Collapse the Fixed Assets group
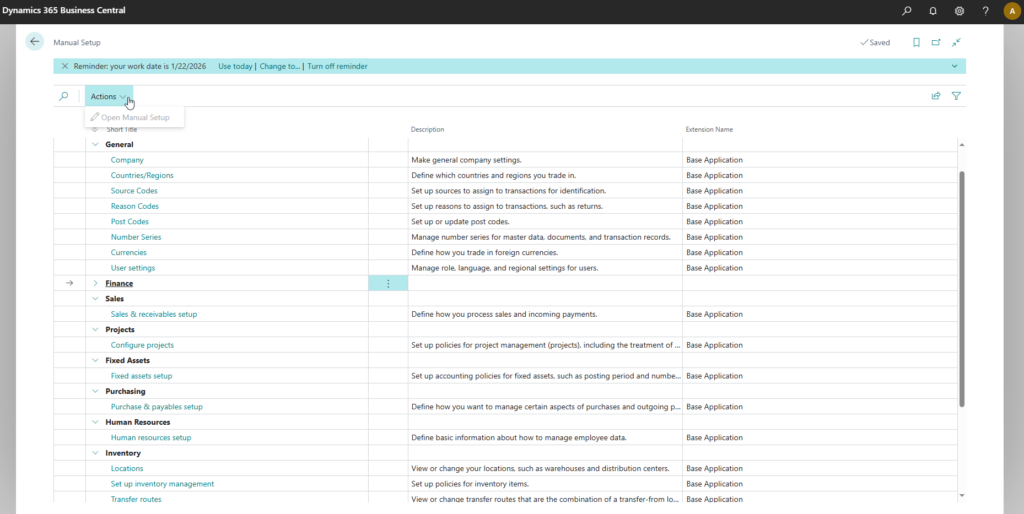This screenshot has width=1024, height=514. point(95,361)
